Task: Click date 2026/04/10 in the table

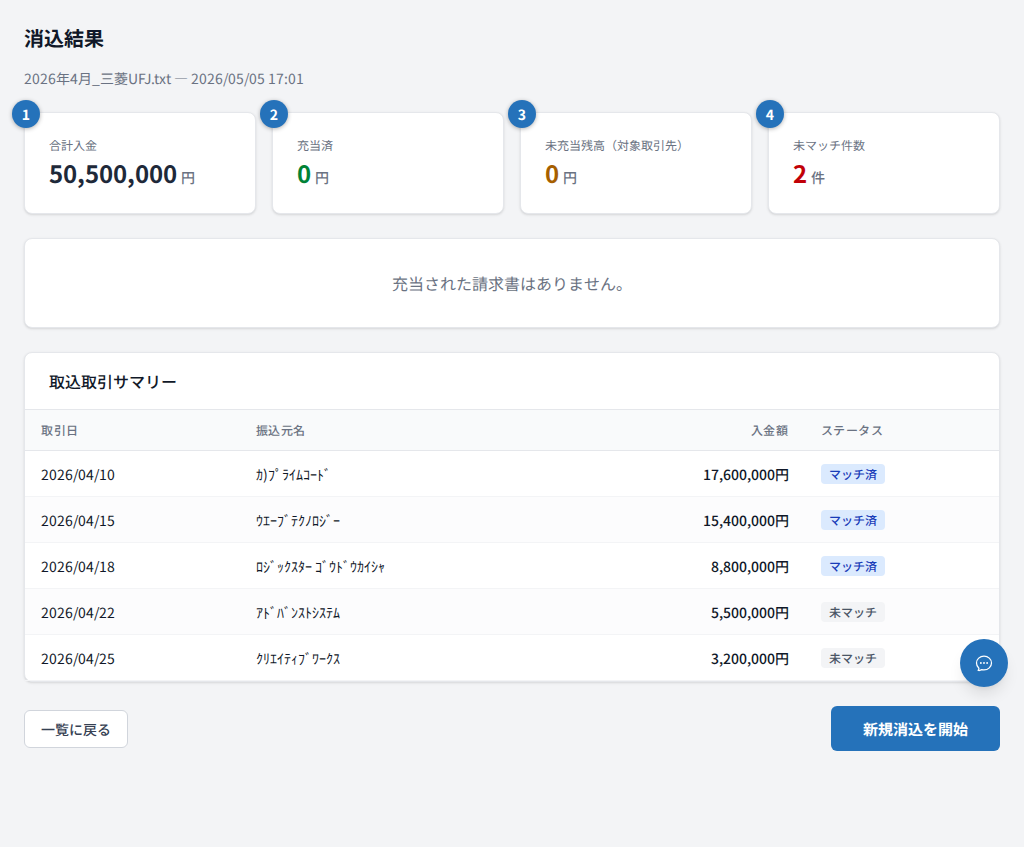Action: 78,475
